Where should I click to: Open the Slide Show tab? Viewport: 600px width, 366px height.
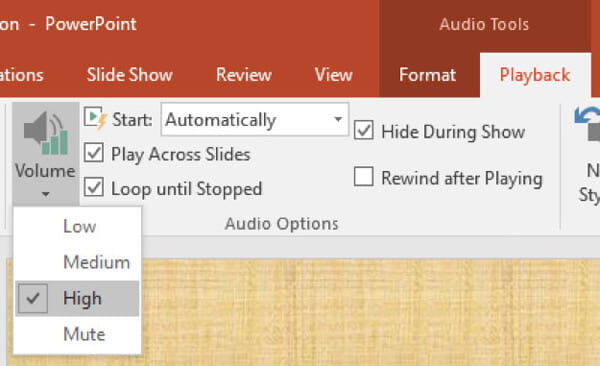tap(129, 75)
